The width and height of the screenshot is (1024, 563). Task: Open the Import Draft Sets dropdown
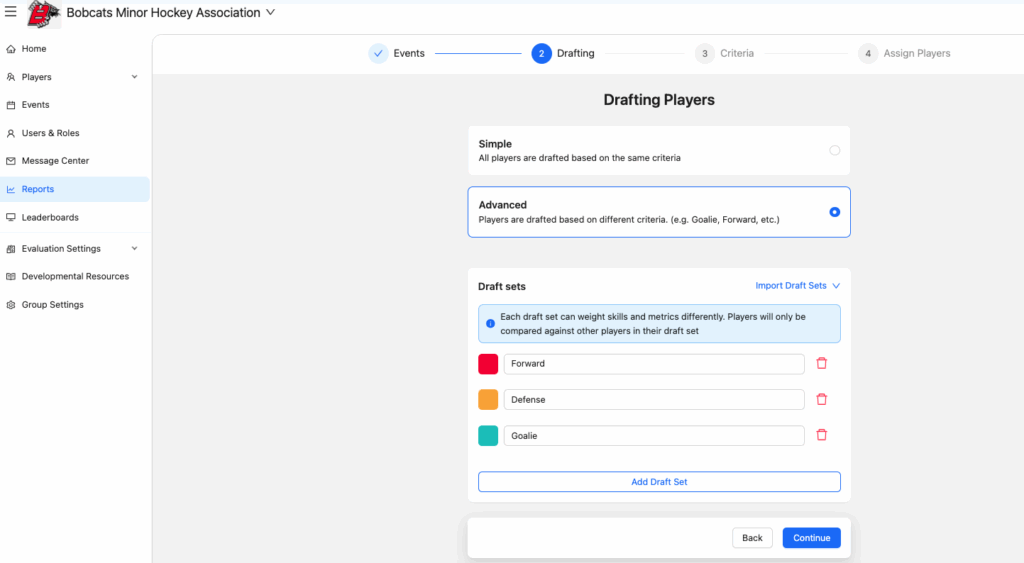coord(797,286)
